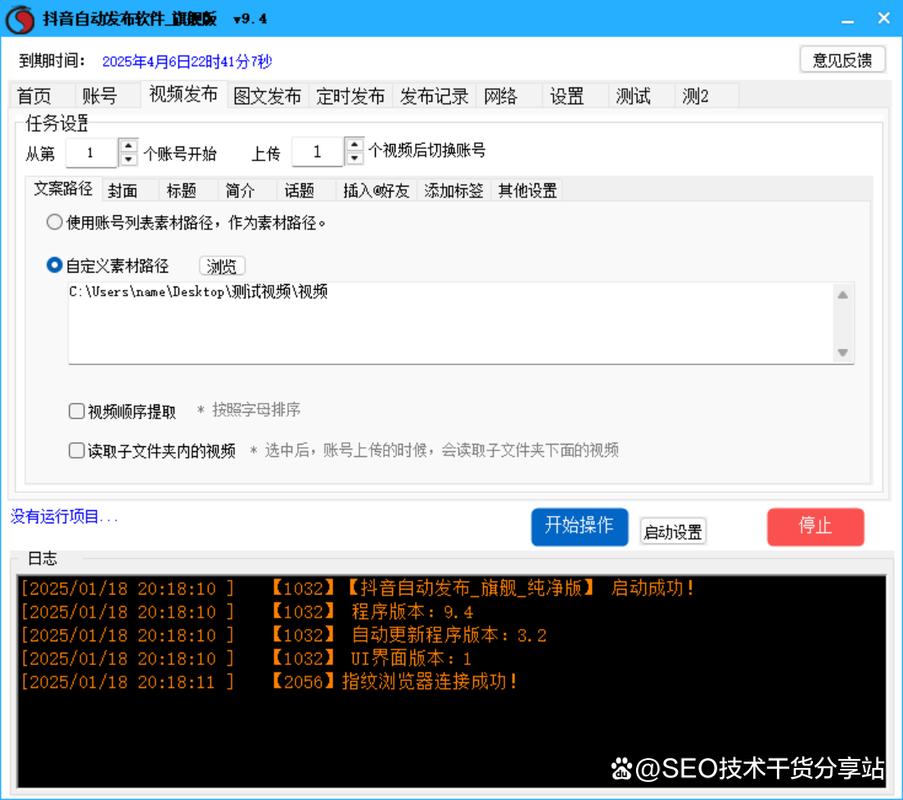This screenshot has width=903, height=800.
Task: Minimize the window
Action: [847, 20]
